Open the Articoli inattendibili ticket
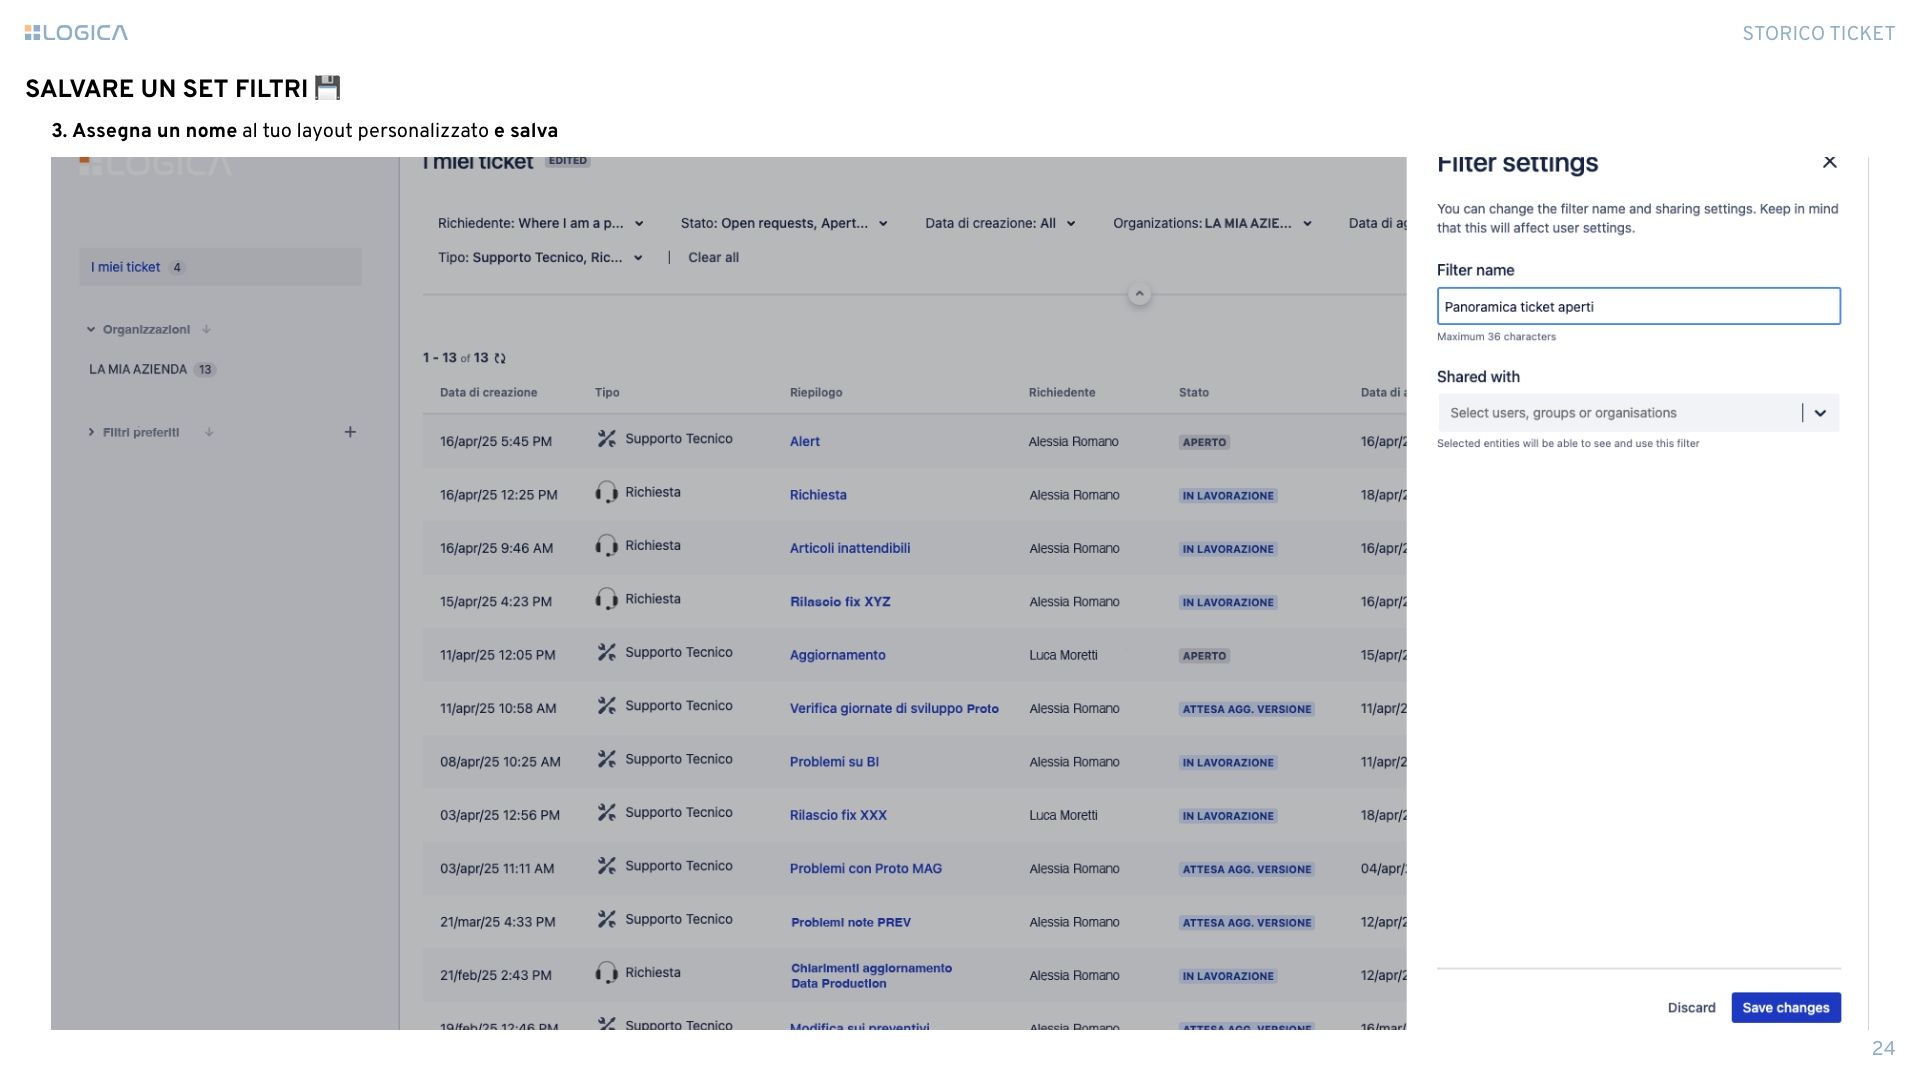1920x1080 pixels. 850,548
